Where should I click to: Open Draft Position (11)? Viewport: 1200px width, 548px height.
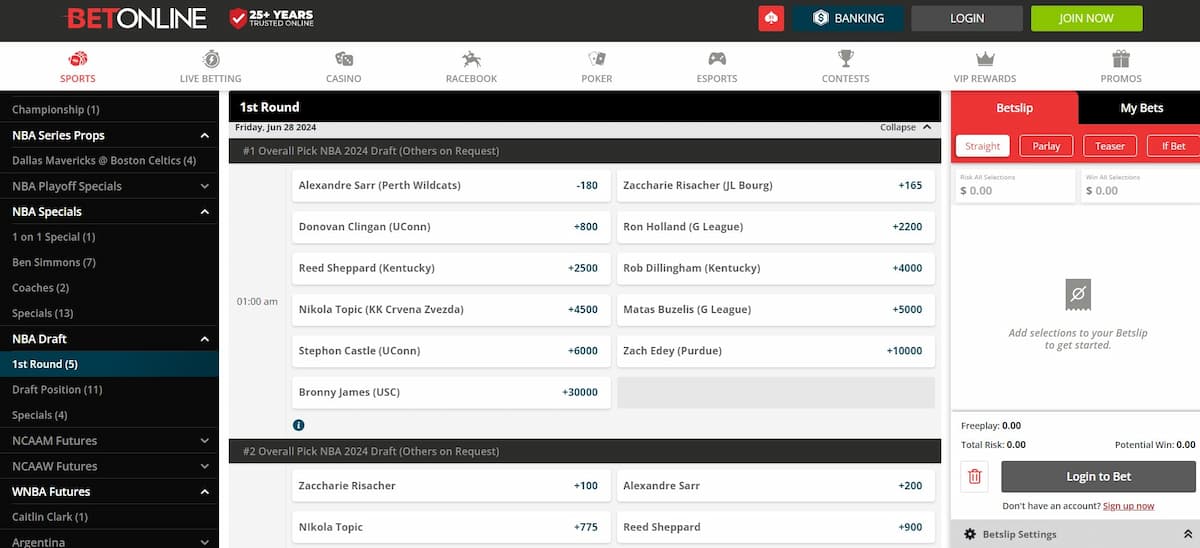click(57, 390)
